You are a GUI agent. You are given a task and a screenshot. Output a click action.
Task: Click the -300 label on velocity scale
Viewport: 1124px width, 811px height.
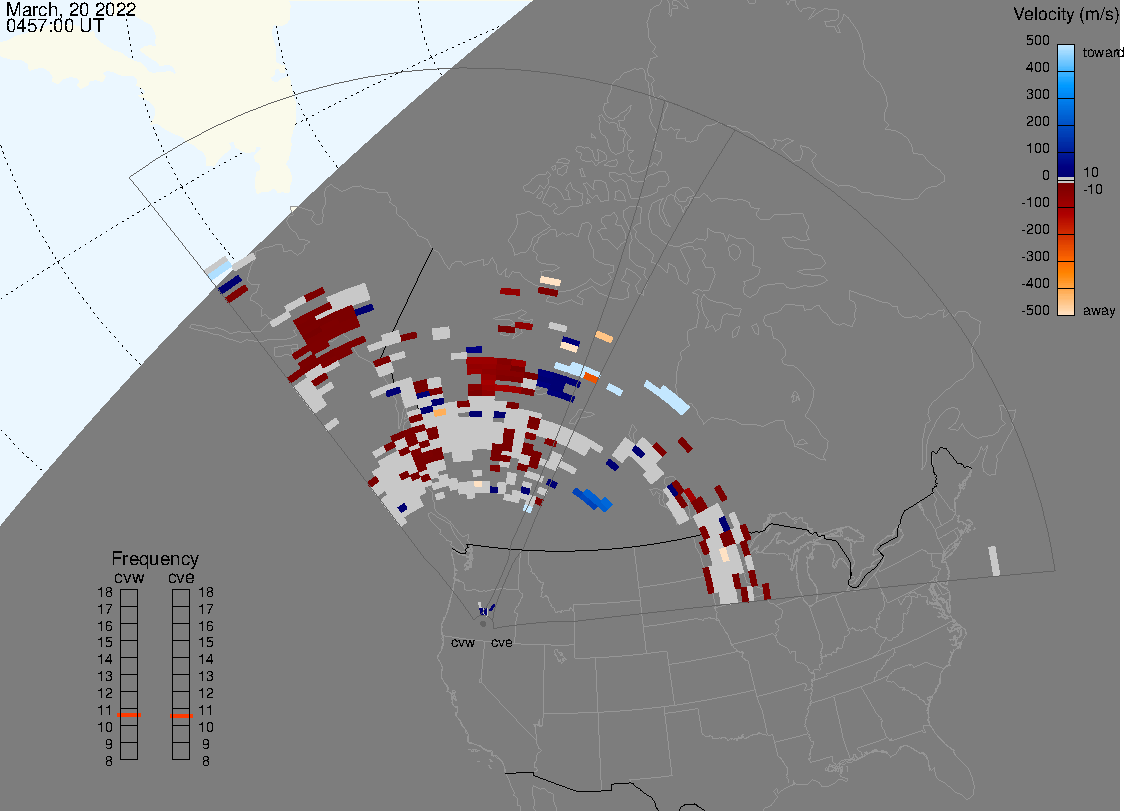pyautogui.click(x=1035, y=257)
